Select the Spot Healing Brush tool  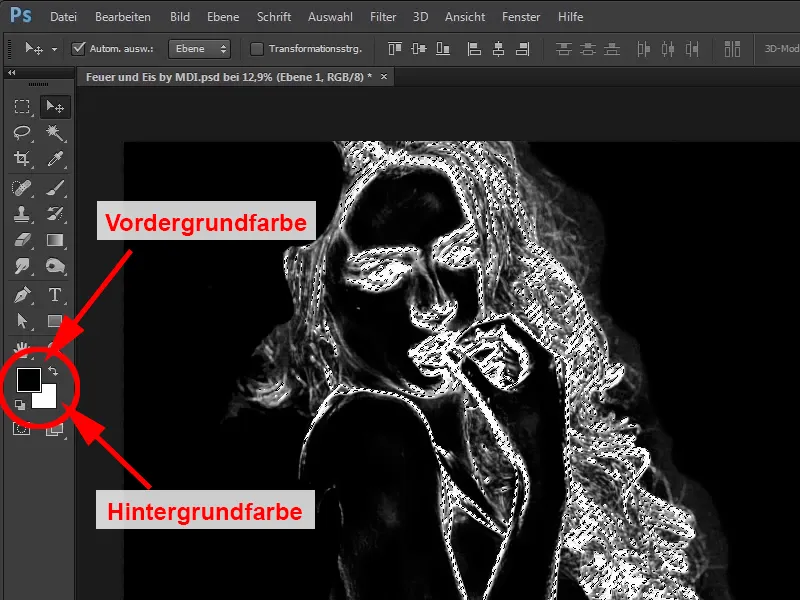point(21,188)
